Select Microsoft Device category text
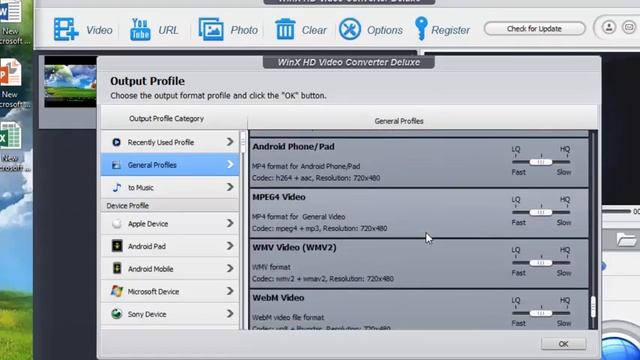This screenshot has width=640, height=360. [x=153, y=291]
